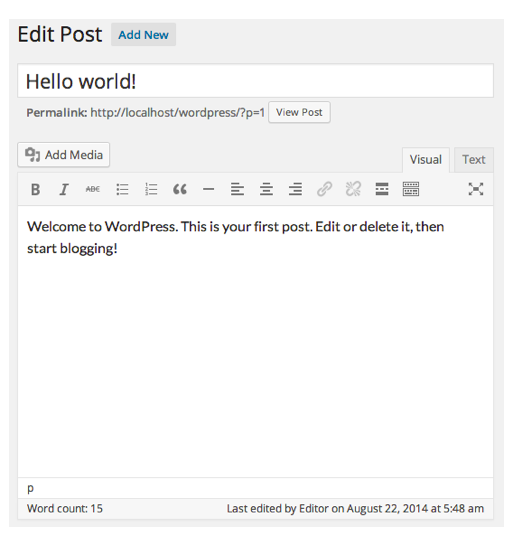Center align the text

266,189
